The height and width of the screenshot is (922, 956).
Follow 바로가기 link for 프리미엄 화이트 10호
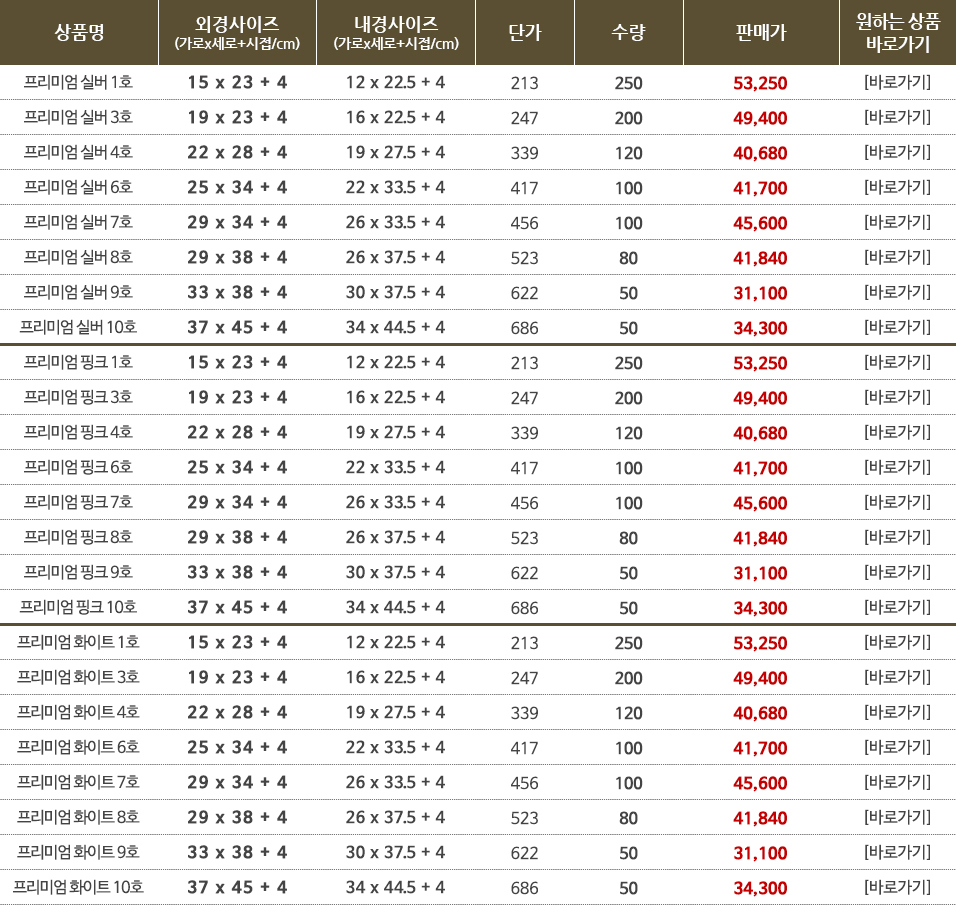pyautogui.click(x=897, y=887)
